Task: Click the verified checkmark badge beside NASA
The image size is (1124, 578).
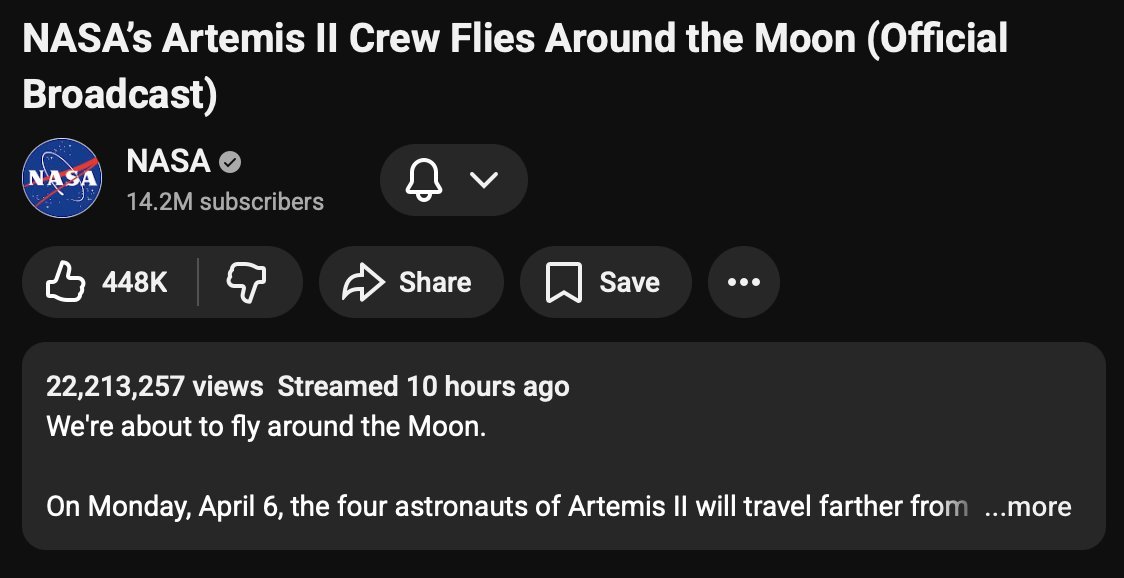Action: click(x=230, y=161)
